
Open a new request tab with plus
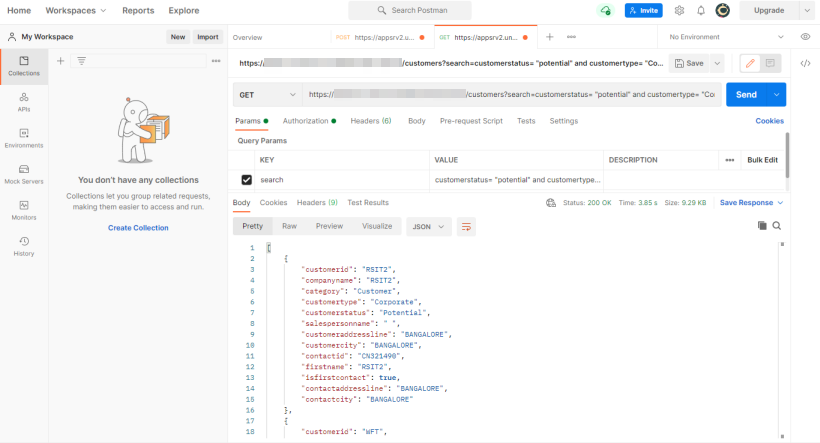coord(550,37)
